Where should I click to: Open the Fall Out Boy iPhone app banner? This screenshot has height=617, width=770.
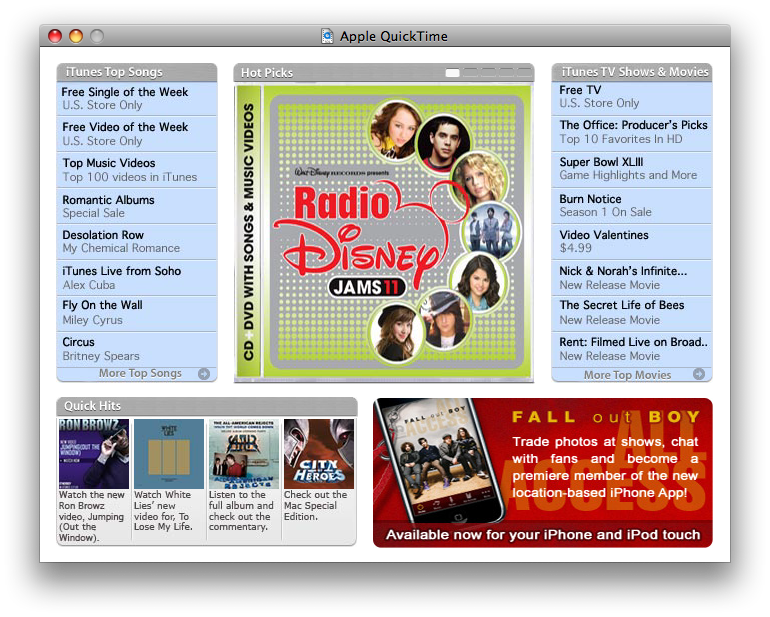click(543, 473)
